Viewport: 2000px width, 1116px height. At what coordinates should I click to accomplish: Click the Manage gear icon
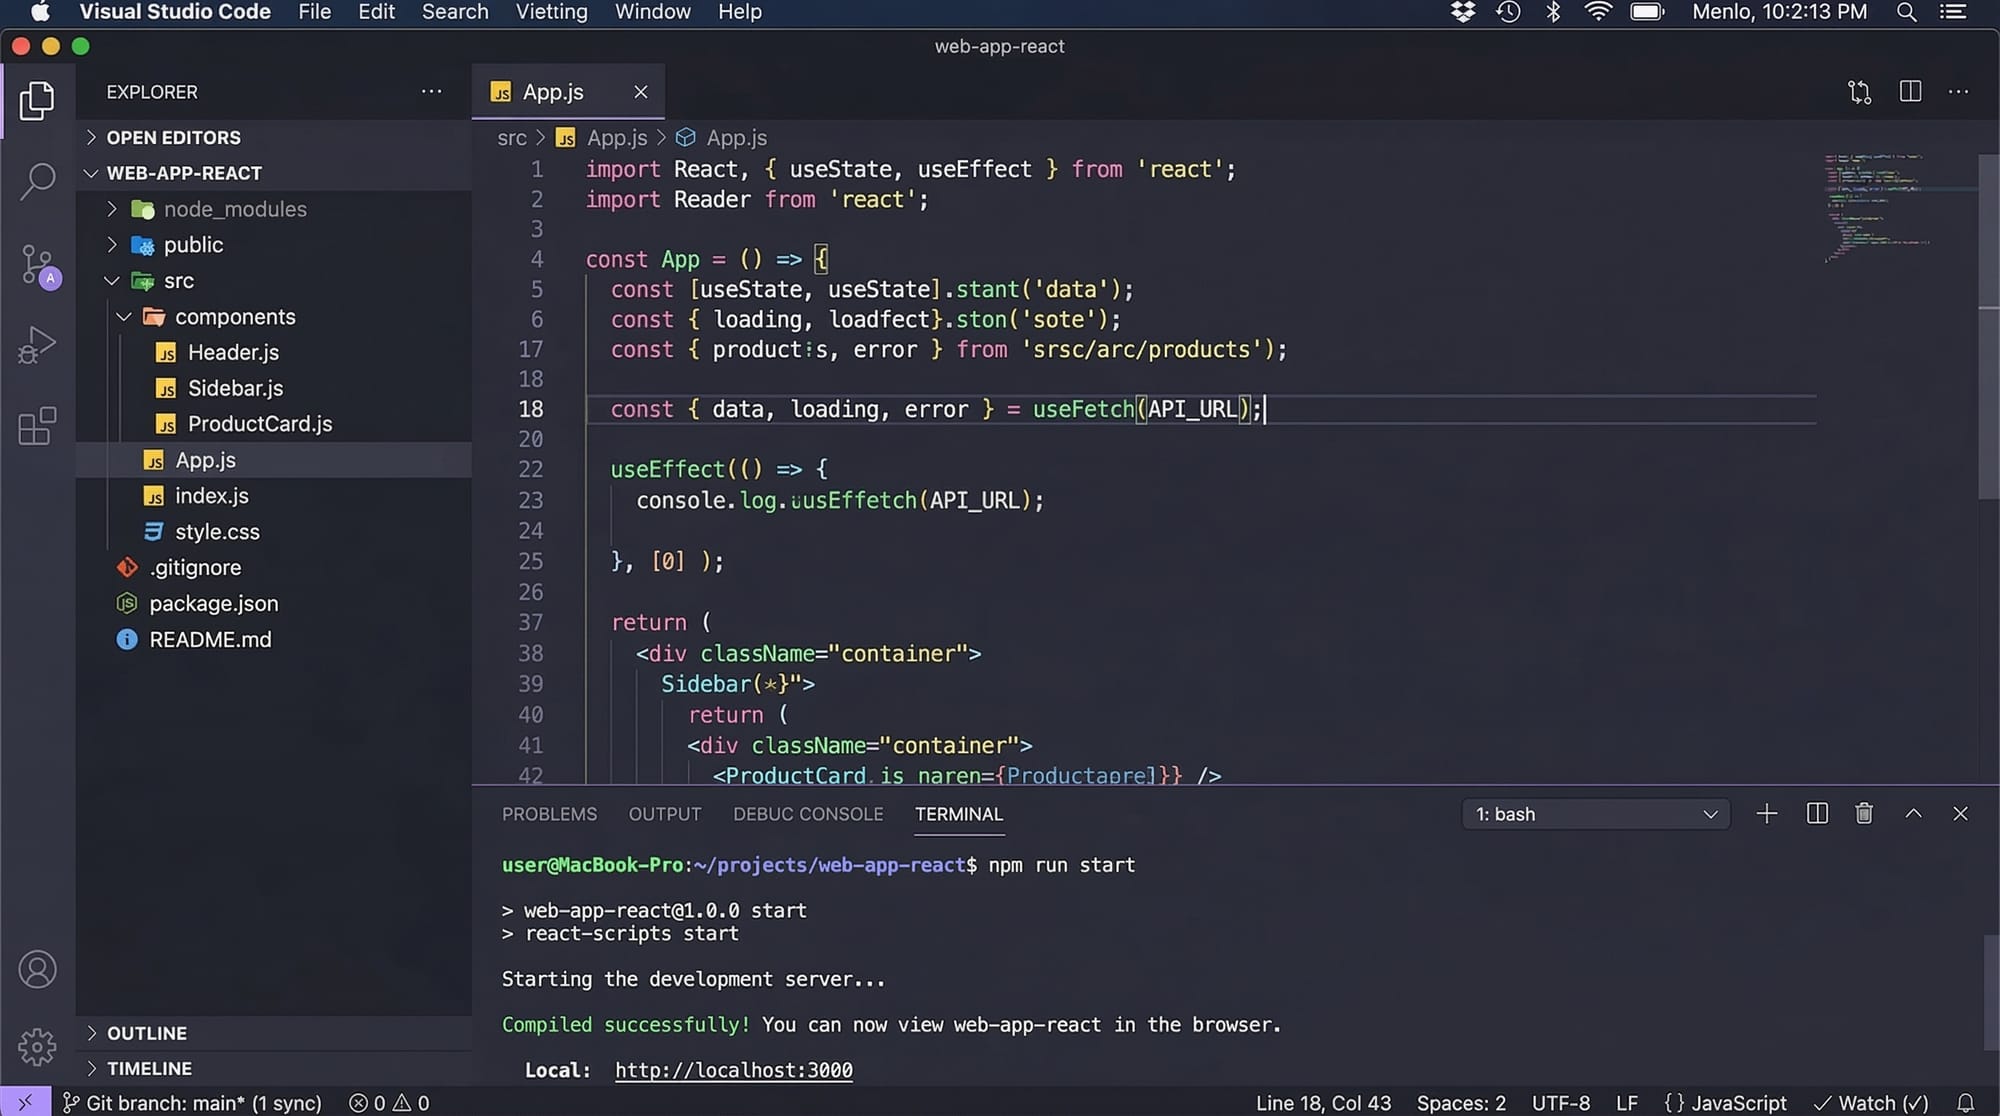37,1047
